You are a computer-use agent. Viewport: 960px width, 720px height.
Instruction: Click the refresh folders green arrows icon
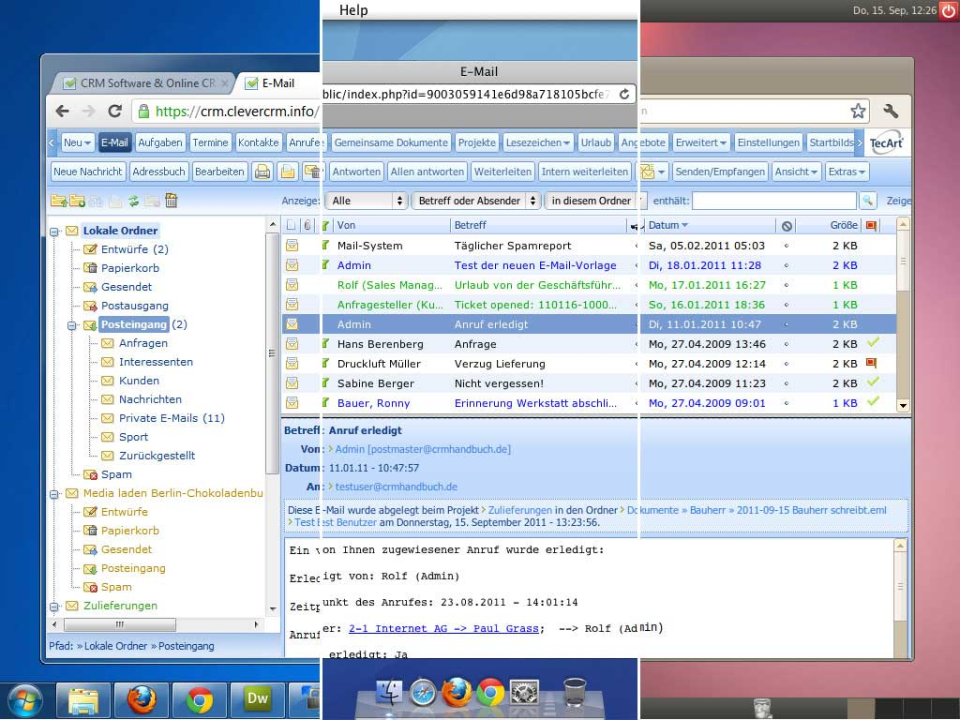coord(133,201)
